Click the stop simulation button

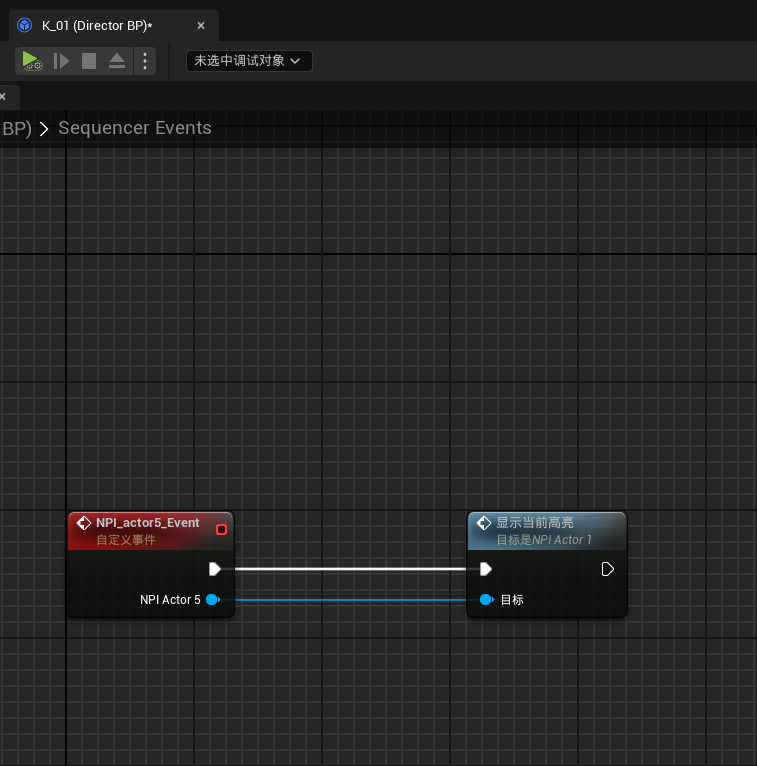(89, 61)
